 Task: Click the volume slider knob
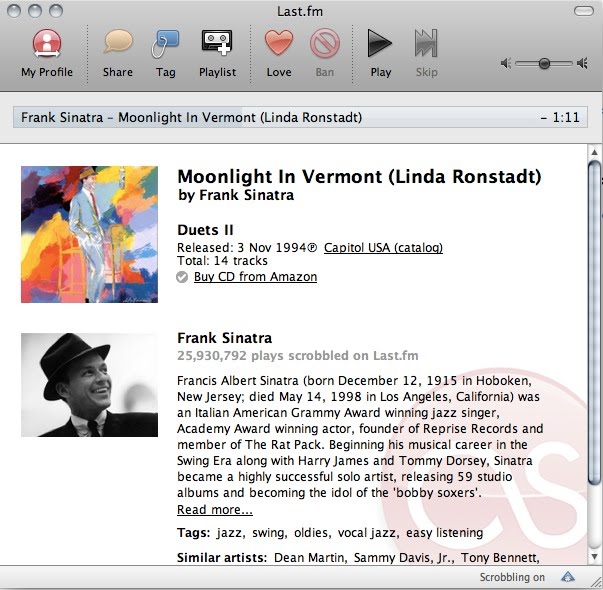click(544, 63)
